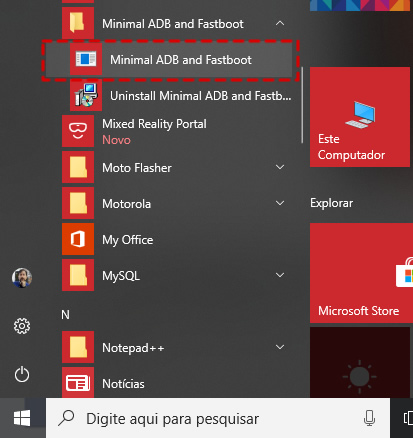This screenshot has width=413, height=438.
Task: Select the letter N section header
Action: [x=65, y=315]
